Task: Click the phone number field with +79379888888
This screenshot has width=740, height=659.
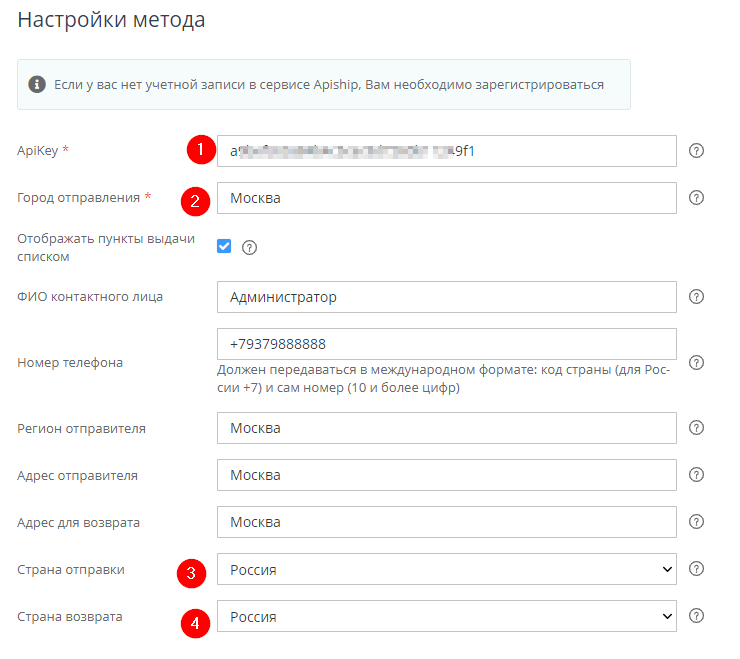Action: [x=447, y=344]
